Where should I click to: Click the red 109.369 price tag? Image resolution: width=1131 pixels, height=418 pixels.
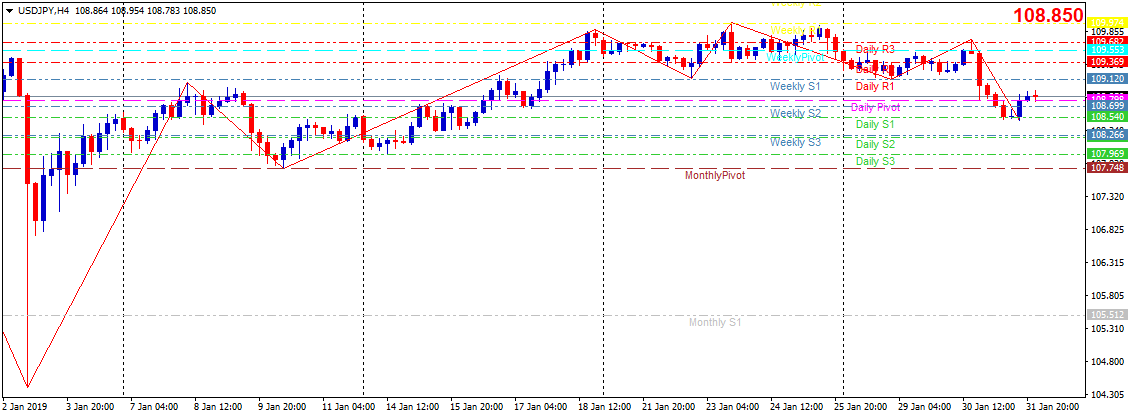click(1107, 62)
